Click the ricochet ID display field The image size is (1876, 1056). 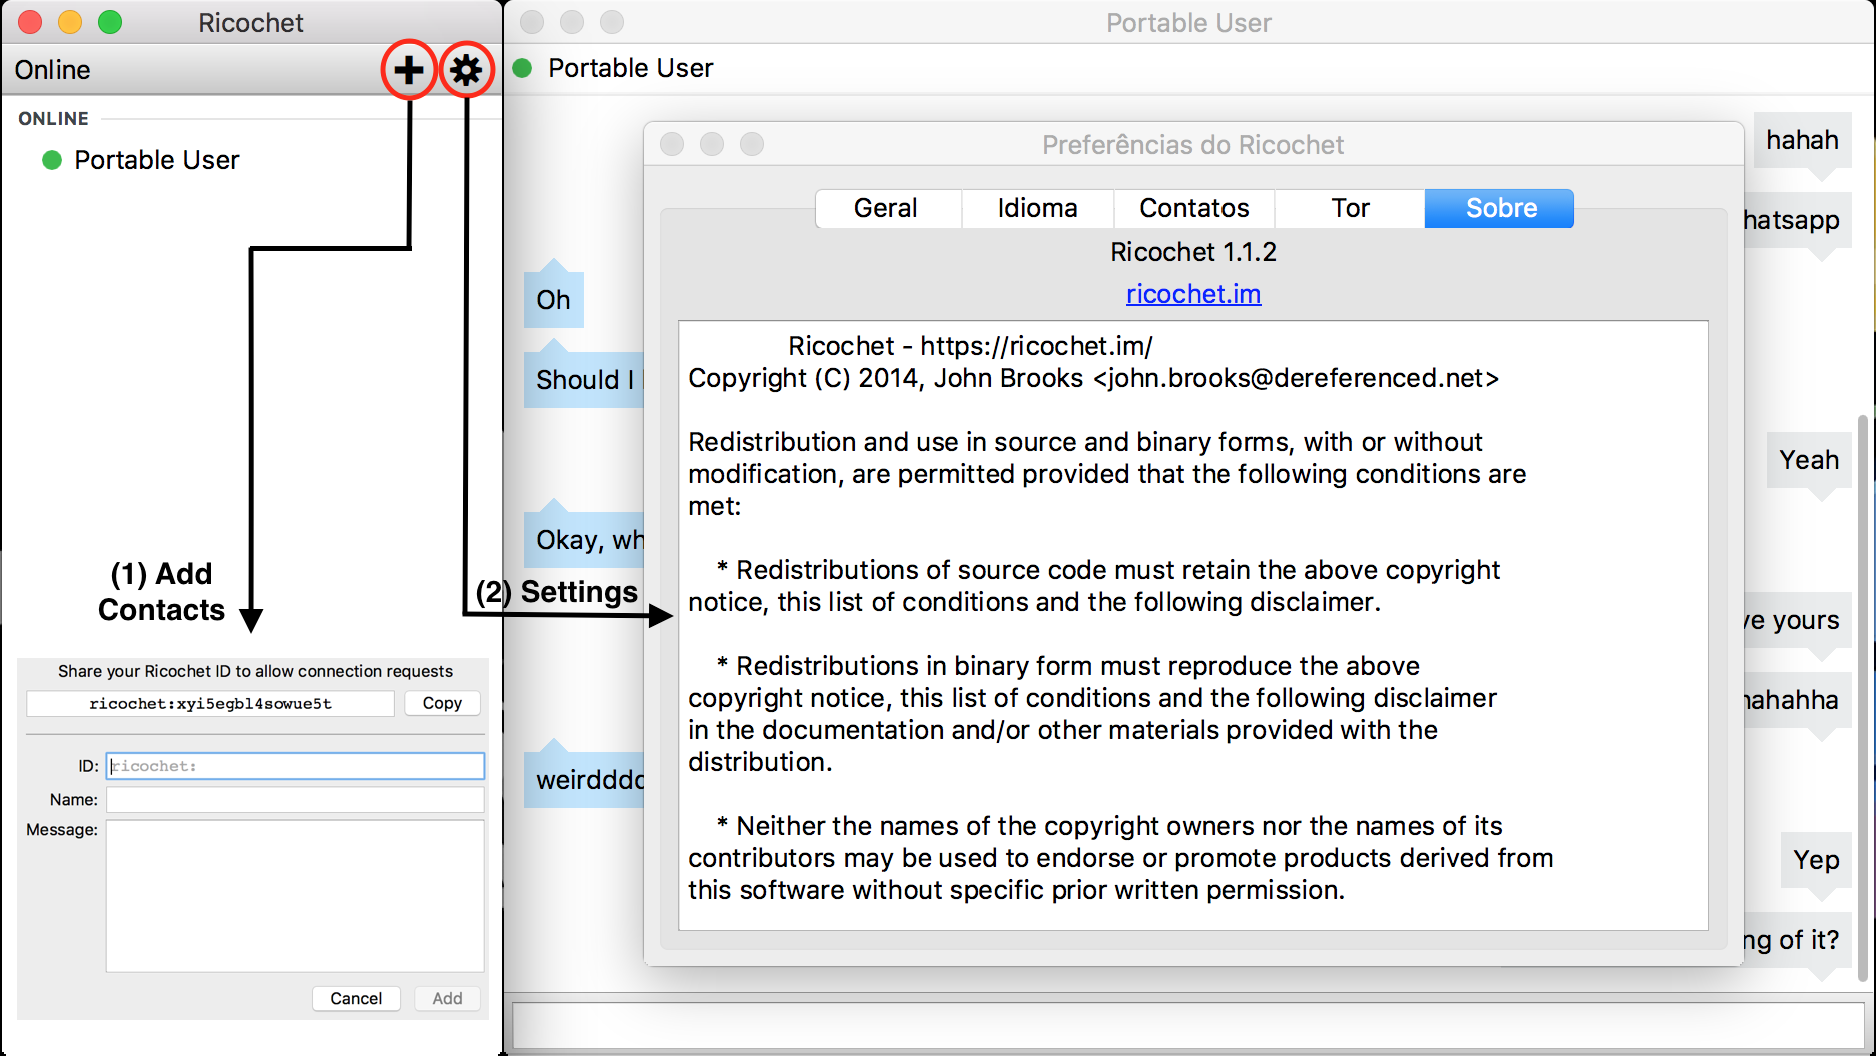[210, 703]
